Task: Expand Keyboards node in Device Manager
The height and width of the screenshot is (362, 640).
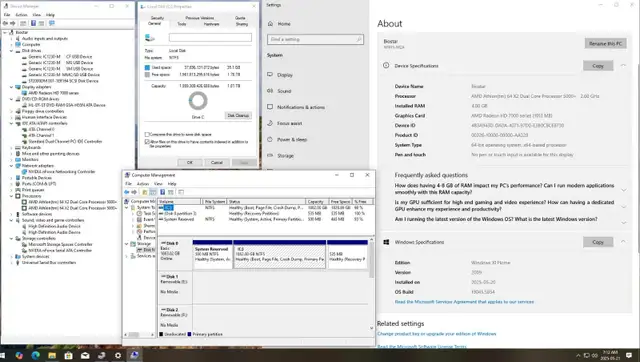Action: point(11,147)
